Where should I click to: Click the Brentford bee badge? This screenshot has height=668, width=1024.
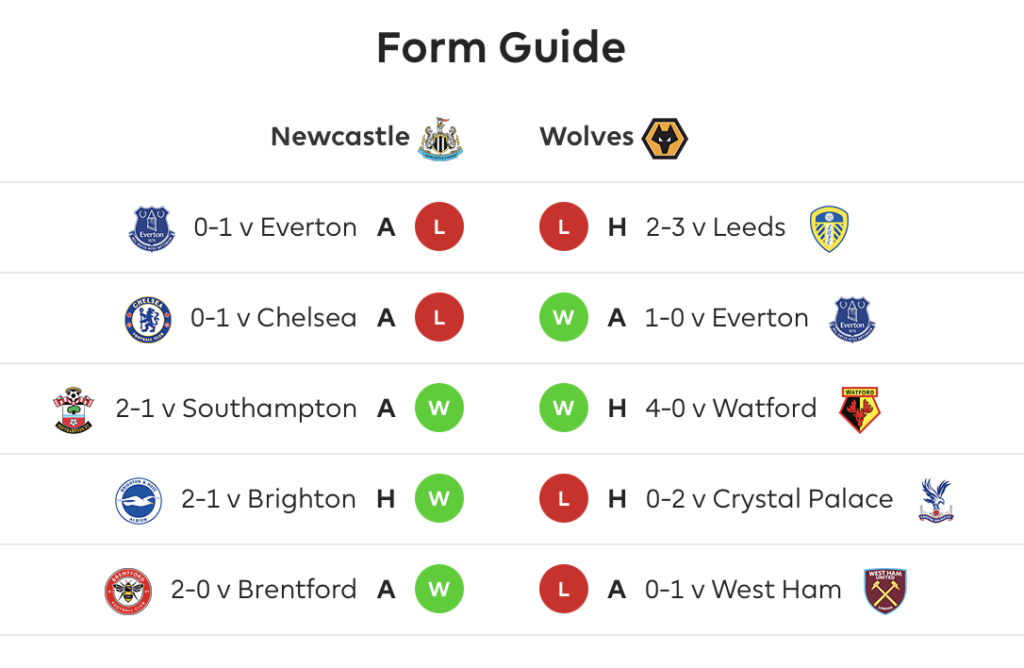pyautogui.click(x=128, y=591)
